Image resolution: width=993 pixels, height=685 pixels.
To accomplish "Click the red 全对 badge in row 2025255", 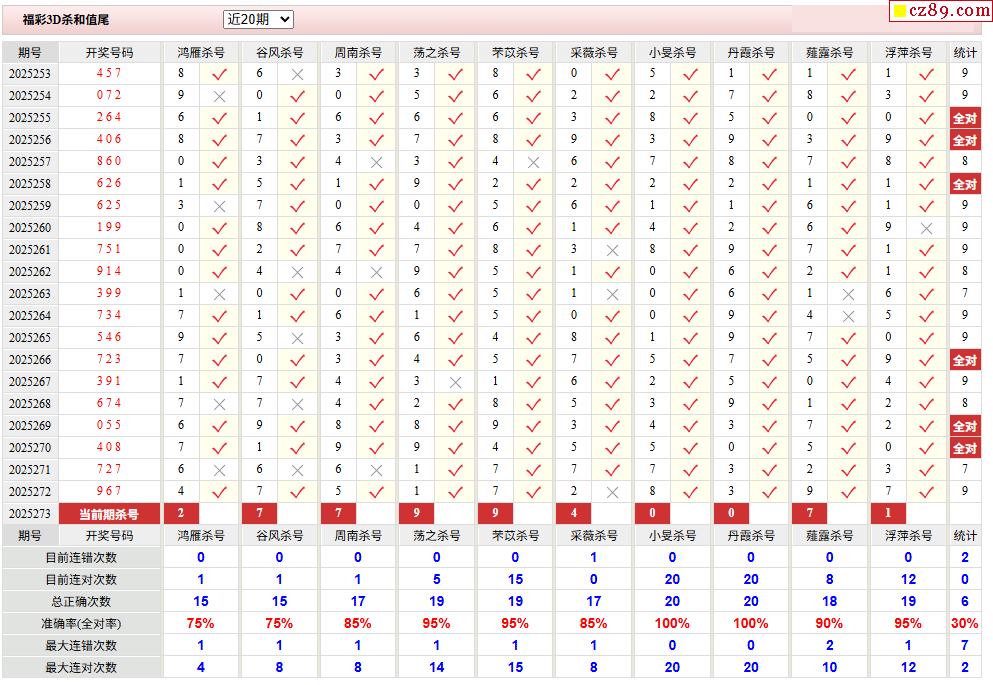I will (x=964, y=118).
